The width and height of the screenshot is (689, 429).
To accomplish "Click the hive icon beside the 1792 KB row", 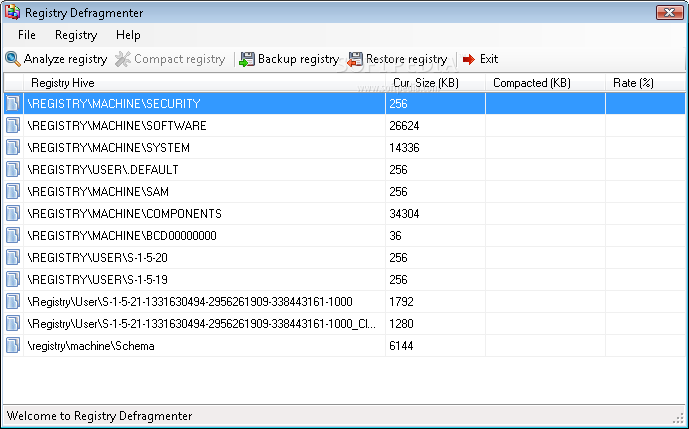I will [13, 301].
